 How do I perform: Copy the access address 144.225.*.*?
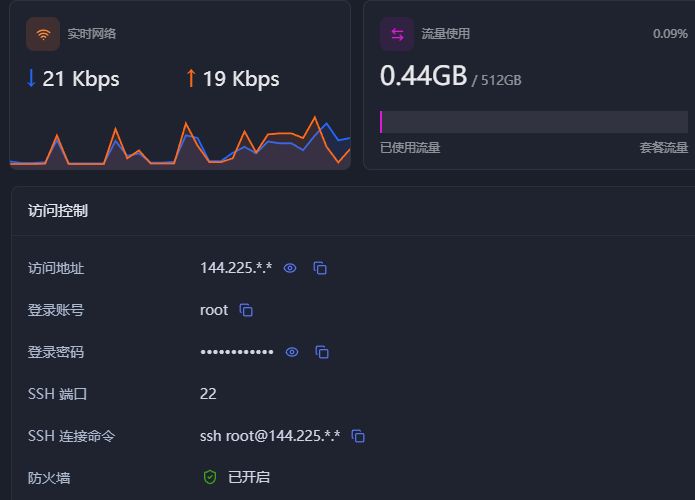click(320, 268)
